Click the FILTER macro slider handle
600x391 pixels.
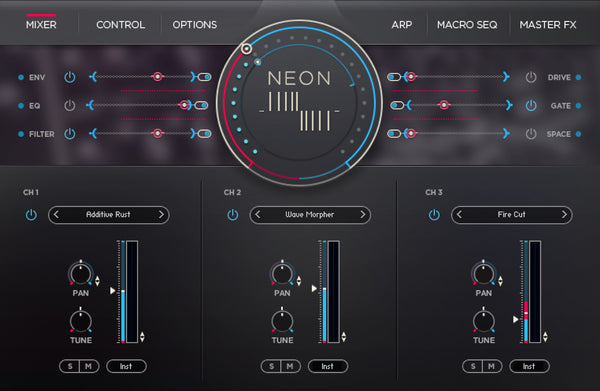click(x=157, y=133)
